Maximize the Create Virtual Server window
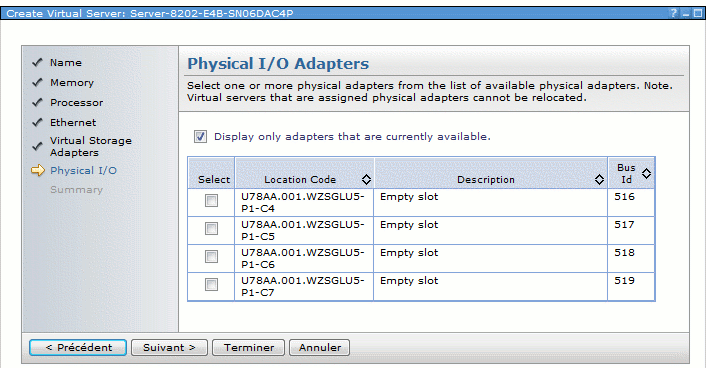The width and height of the screenshot is (706, 368). (697, 14)
